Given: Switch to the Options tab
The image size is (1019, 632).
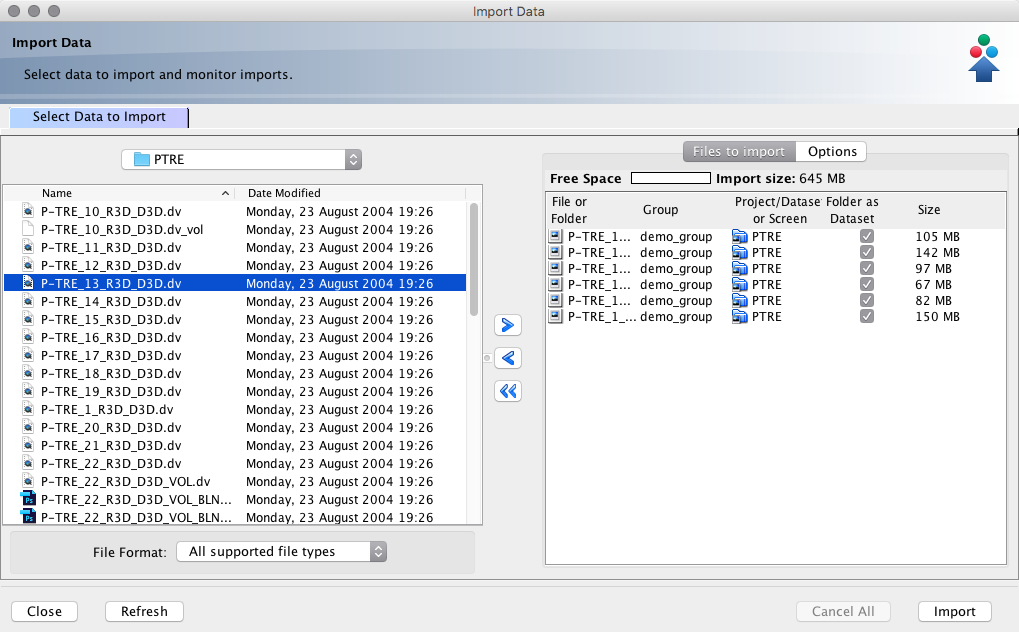Looking at the screenshot, I should pyautogui.click(x=832, y=151).
